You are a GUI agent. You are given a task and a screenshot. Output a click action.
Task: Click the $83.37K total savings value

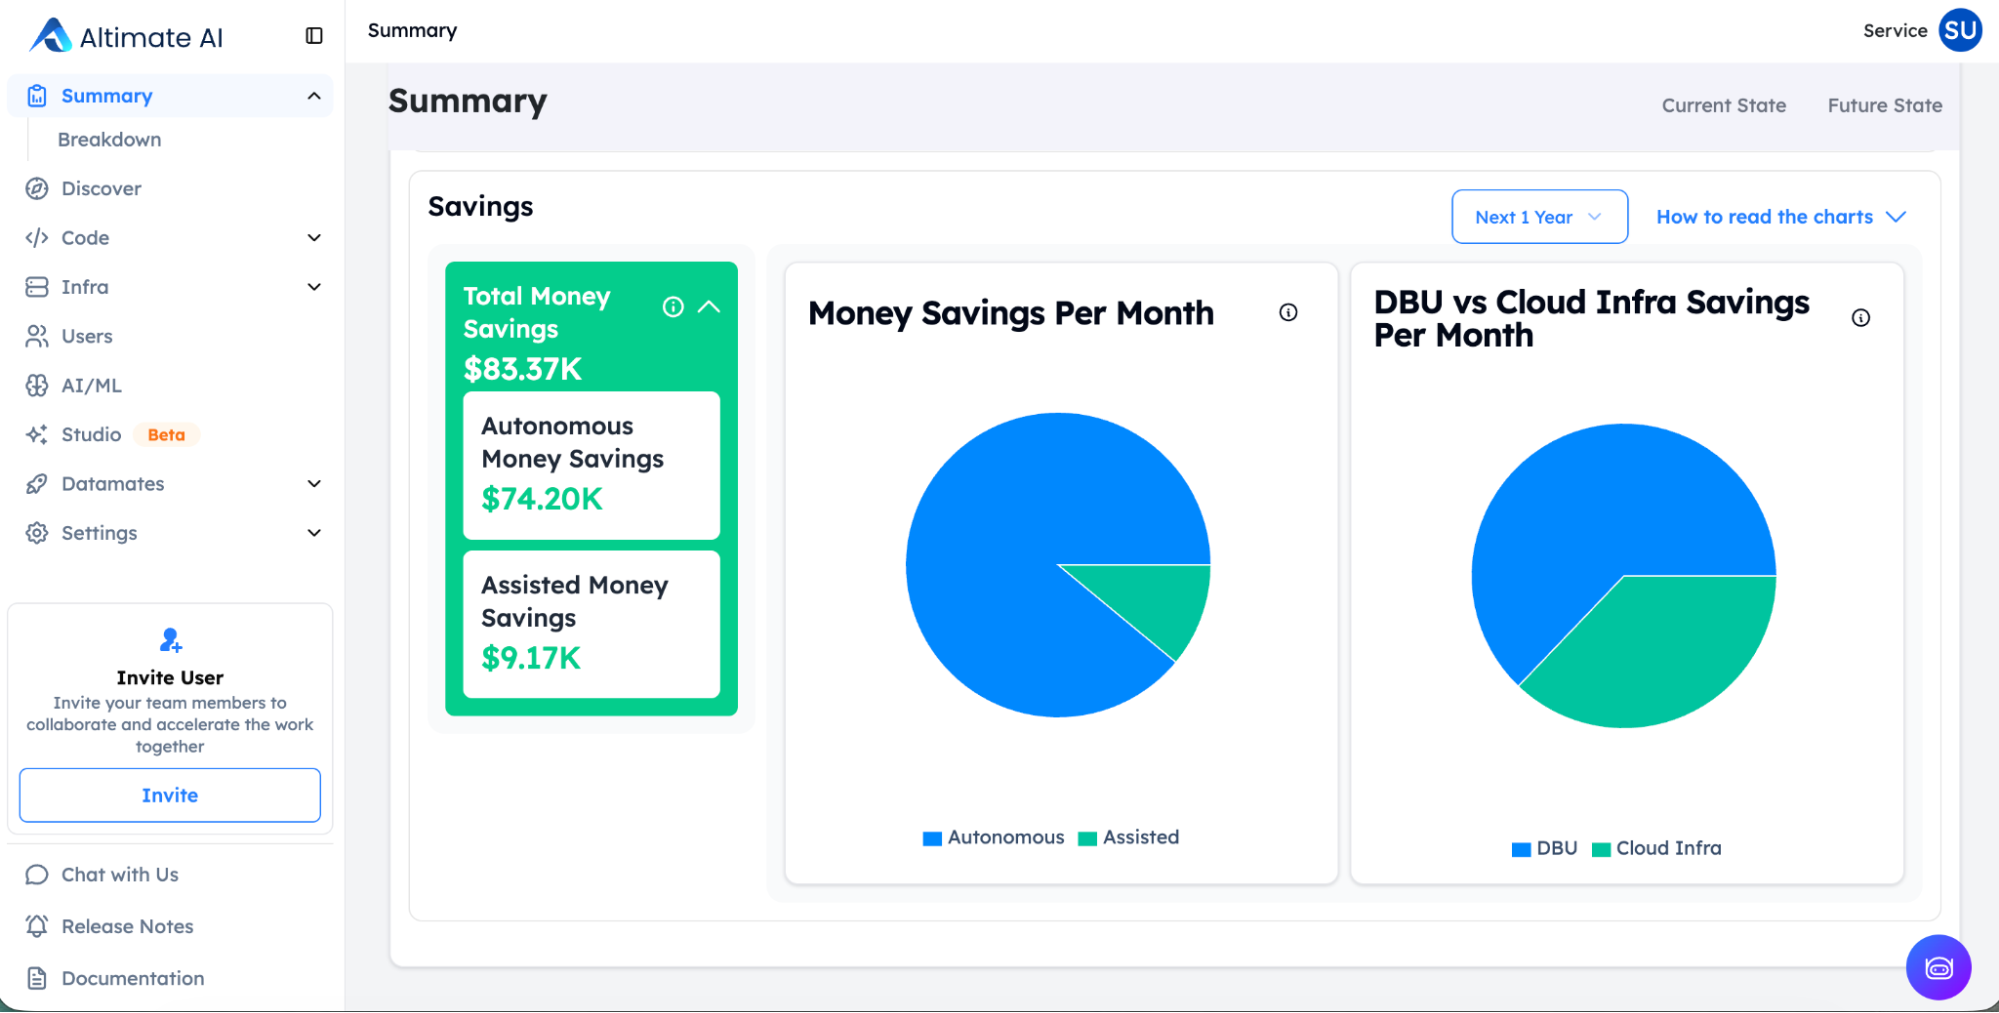(x=522, y=369)
